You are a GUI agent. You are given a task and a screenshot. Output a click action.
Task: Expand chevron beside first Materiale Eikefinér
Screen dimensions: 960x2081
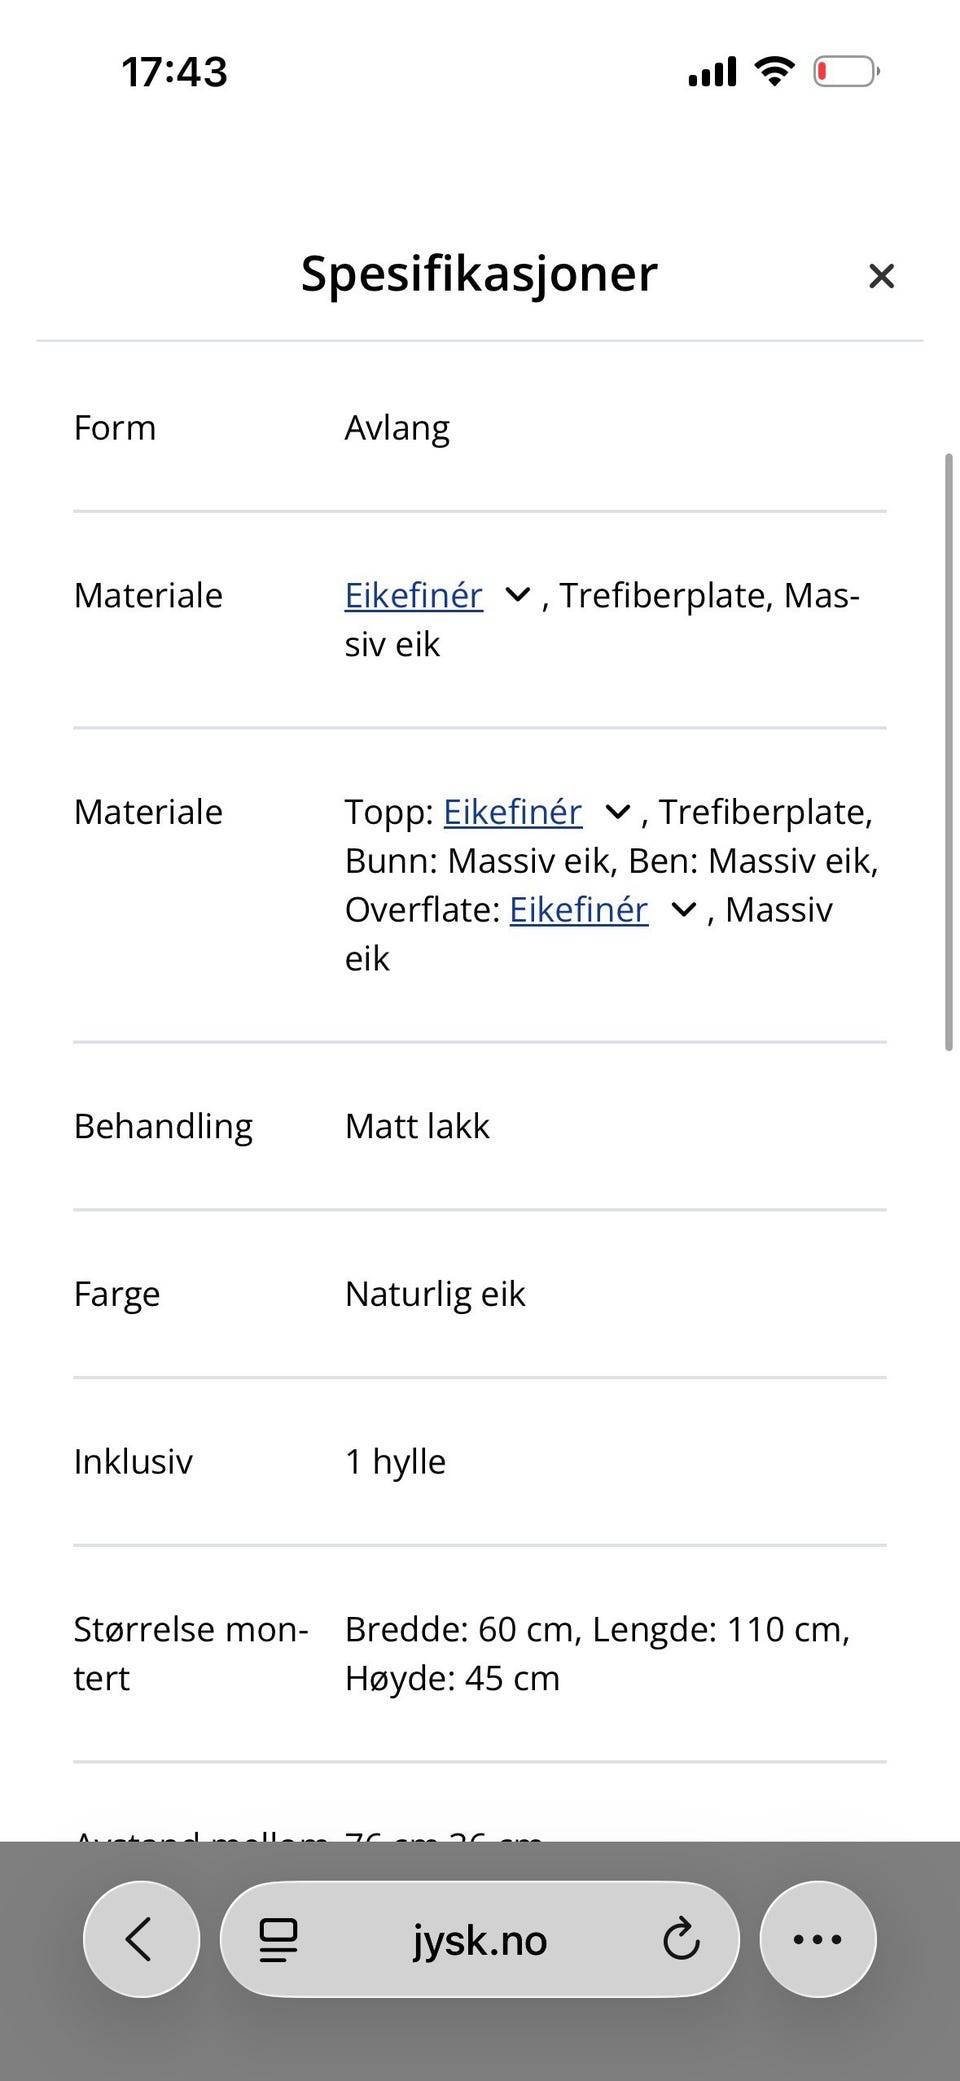point(517,595)
